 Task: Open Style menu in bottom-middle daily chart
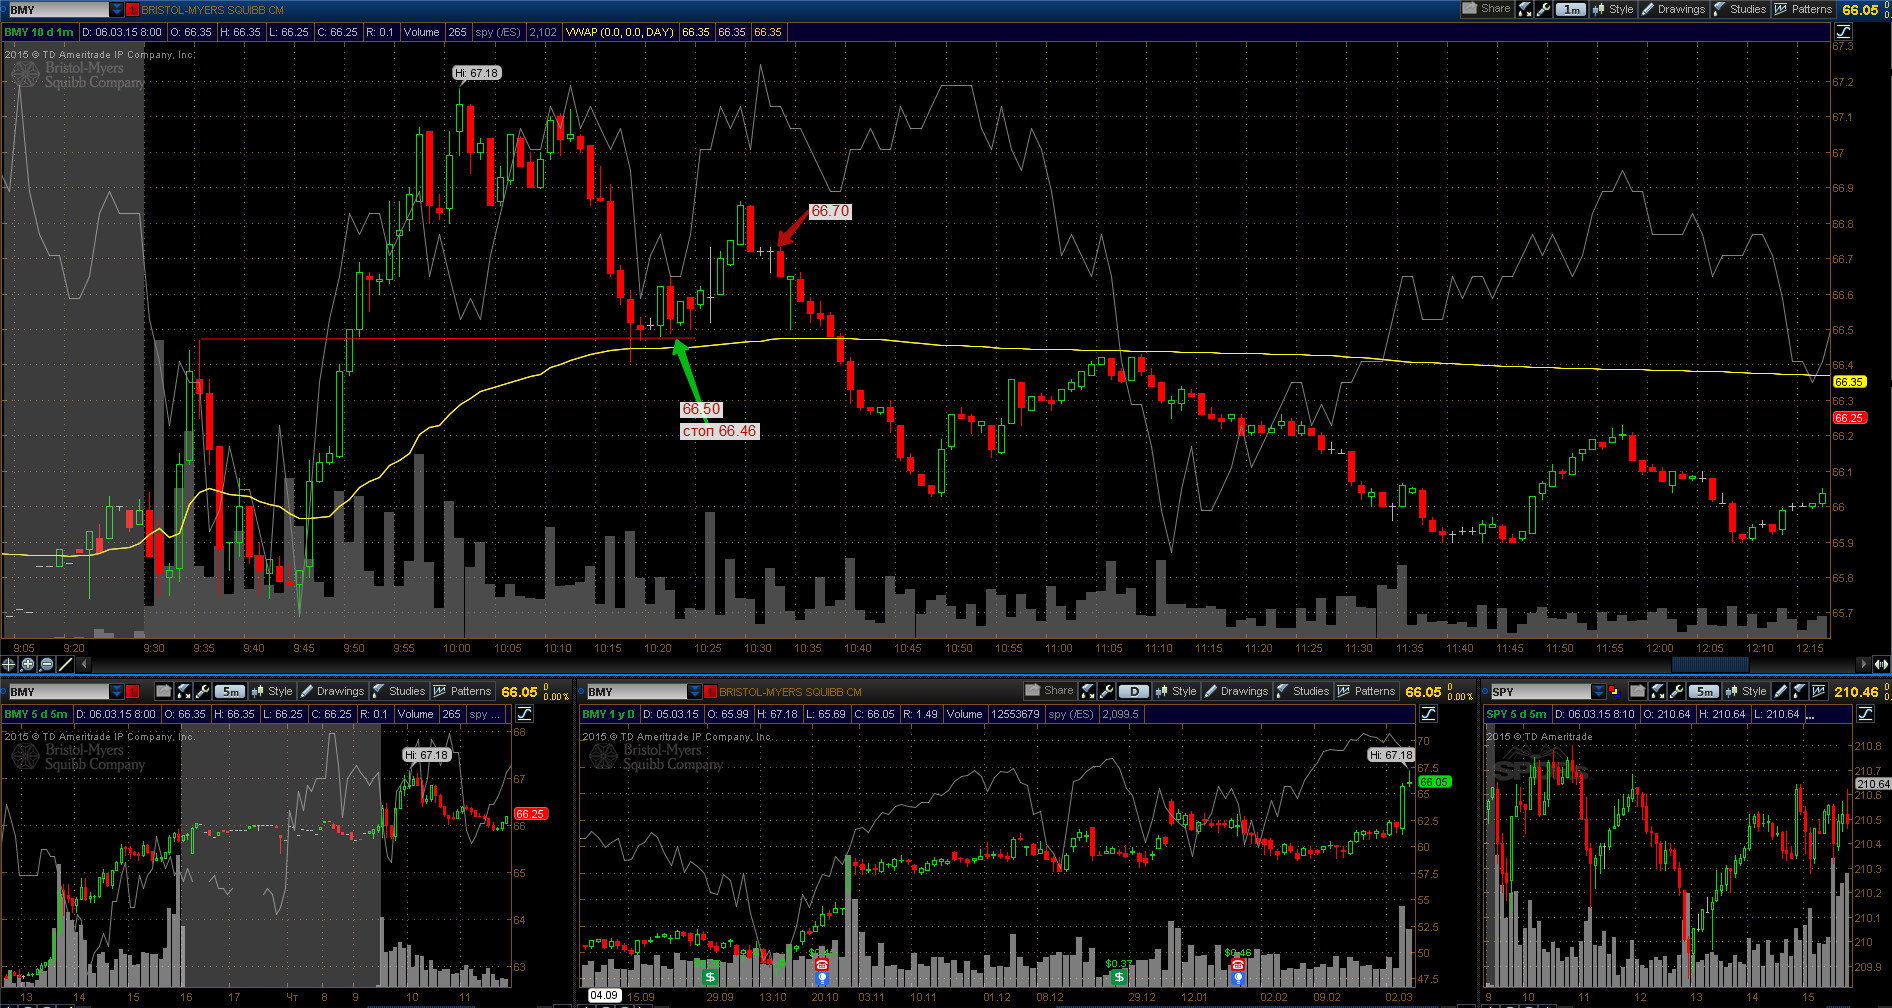pyautogui.click(x=1176, y=691)
